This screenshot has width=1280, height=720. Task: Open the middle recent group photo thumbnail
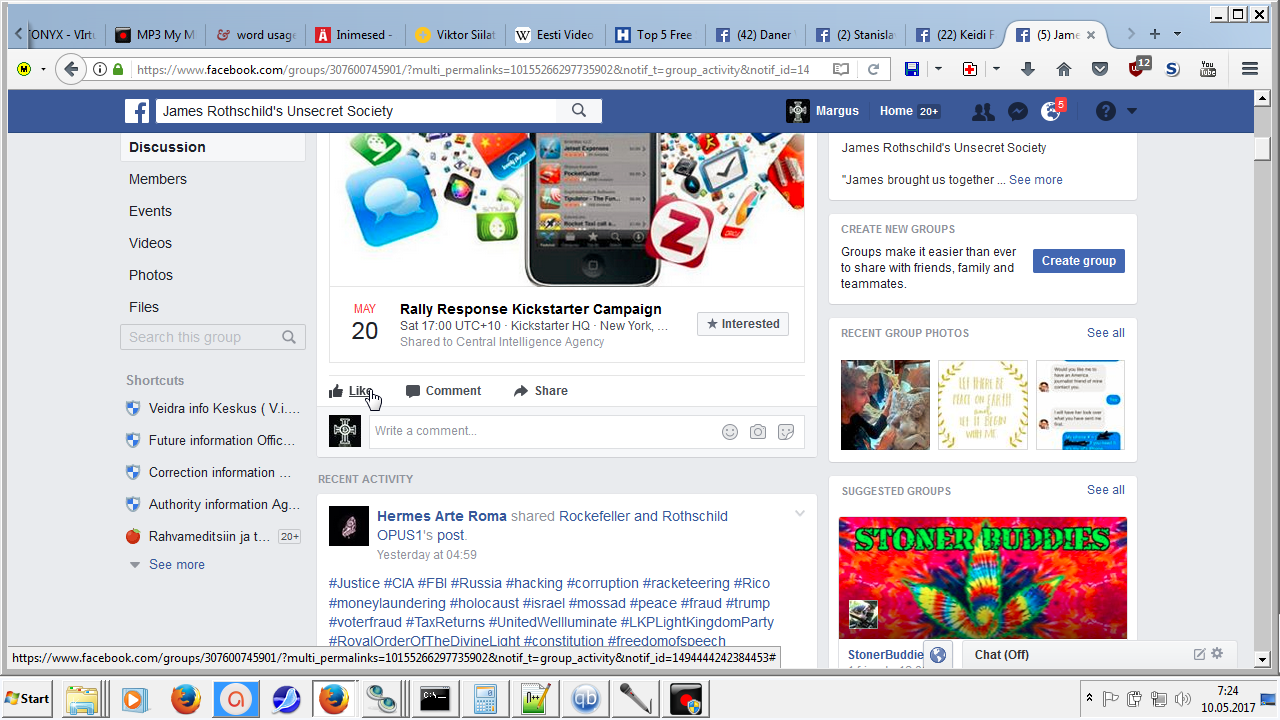point(983,404)
